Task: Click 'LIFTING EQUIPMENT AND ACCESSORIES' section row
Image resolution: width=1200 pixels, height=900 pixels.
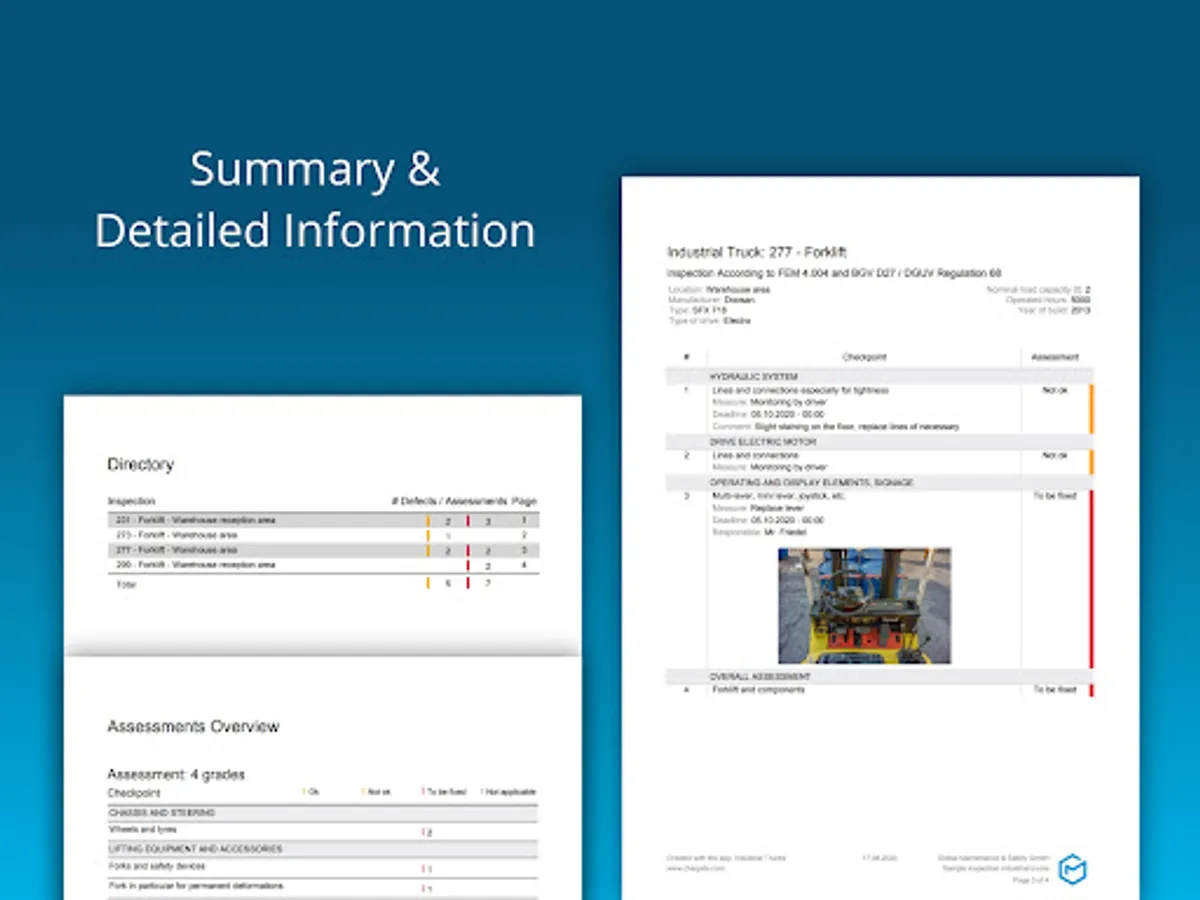Action: coord(322,848)
